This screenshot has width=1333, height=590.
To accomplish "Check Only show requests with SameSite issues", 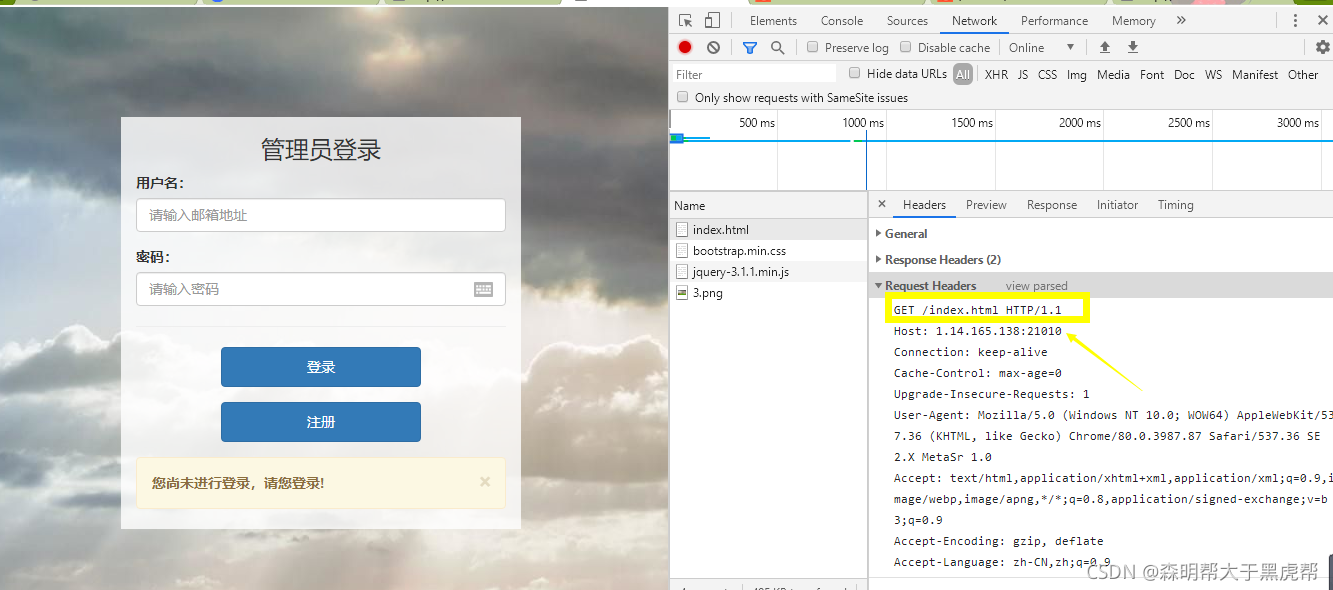I will [683, 97].
